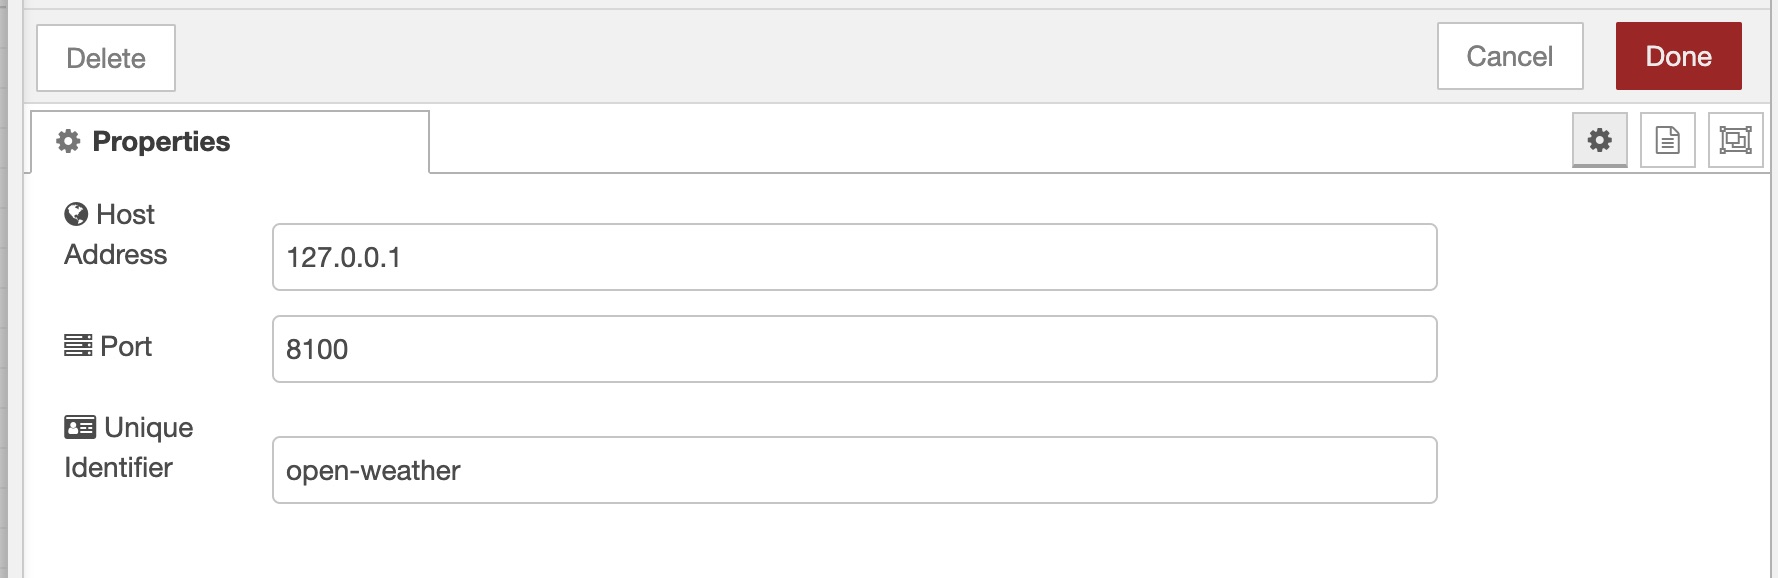This screenshot has width=1778, height=578.
Task: Click empty header space between Delete and Cancel
Action: click(800, 58)
